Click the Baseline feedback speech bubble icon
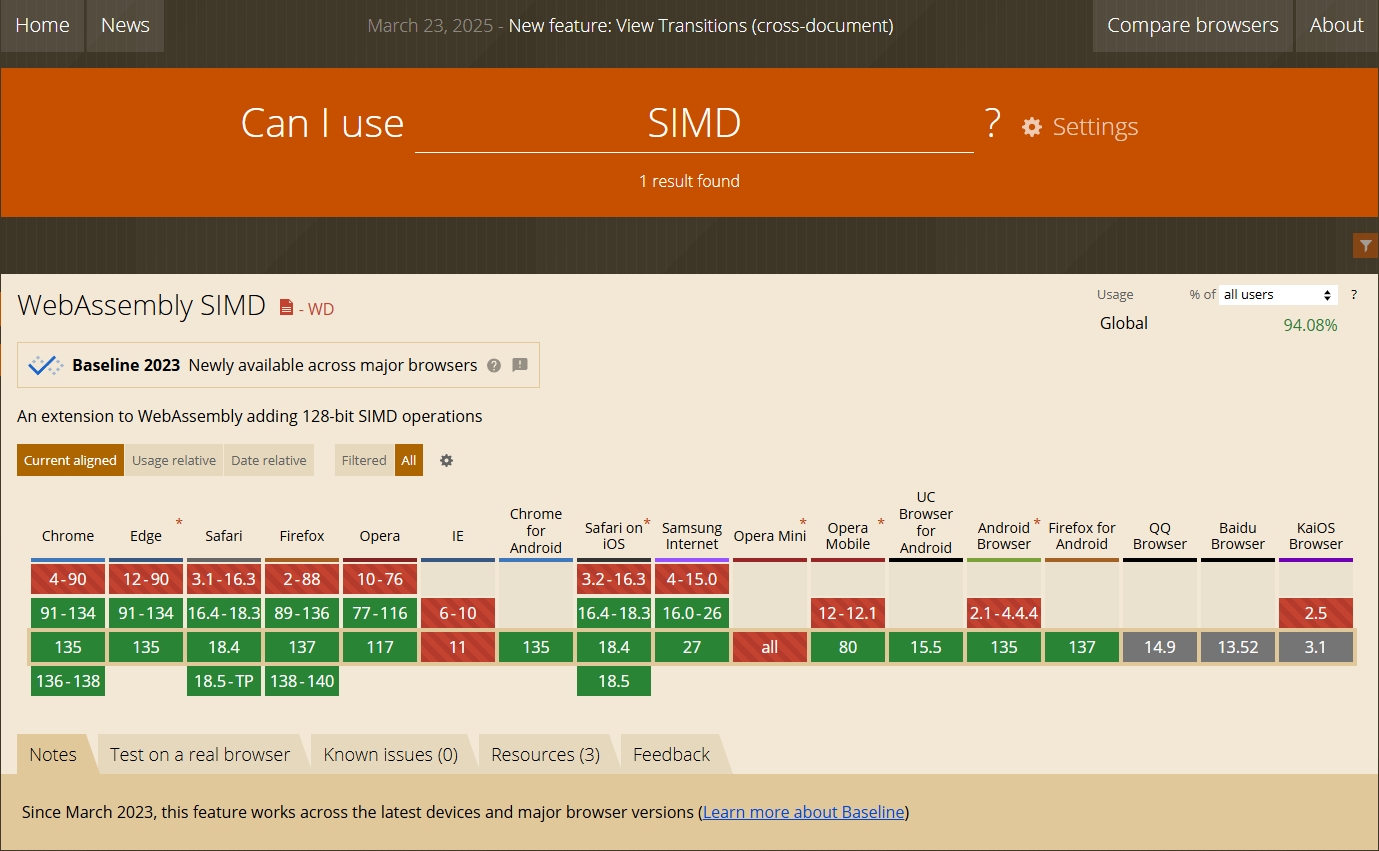This screenshot has height=851, width=1379. coord(520,365)
